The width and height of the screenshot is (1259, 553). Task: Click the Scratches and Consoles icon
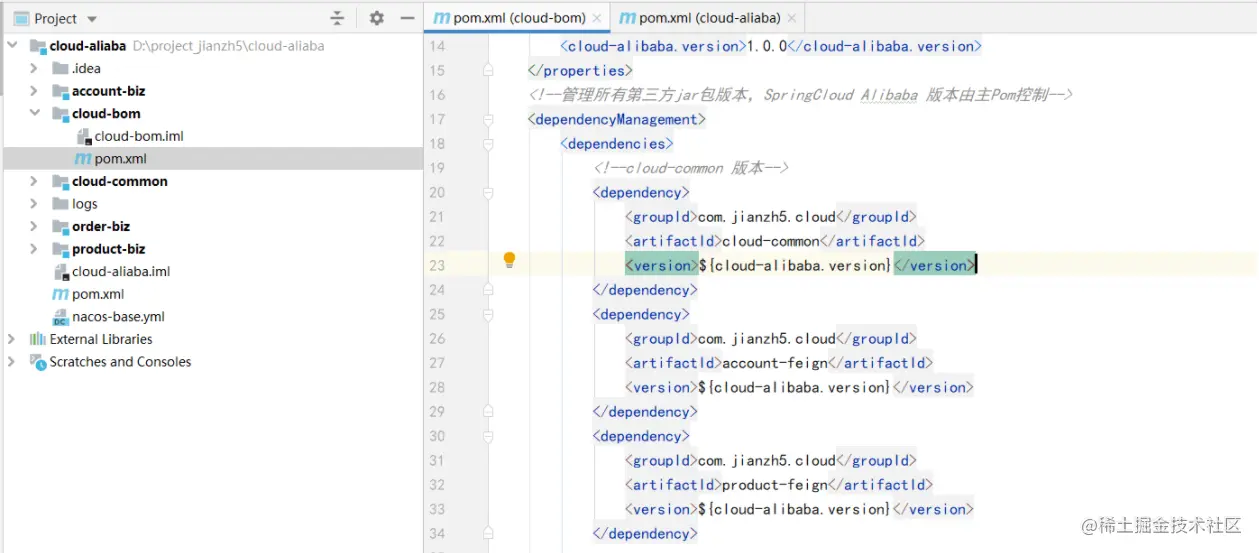coord(38,362)
